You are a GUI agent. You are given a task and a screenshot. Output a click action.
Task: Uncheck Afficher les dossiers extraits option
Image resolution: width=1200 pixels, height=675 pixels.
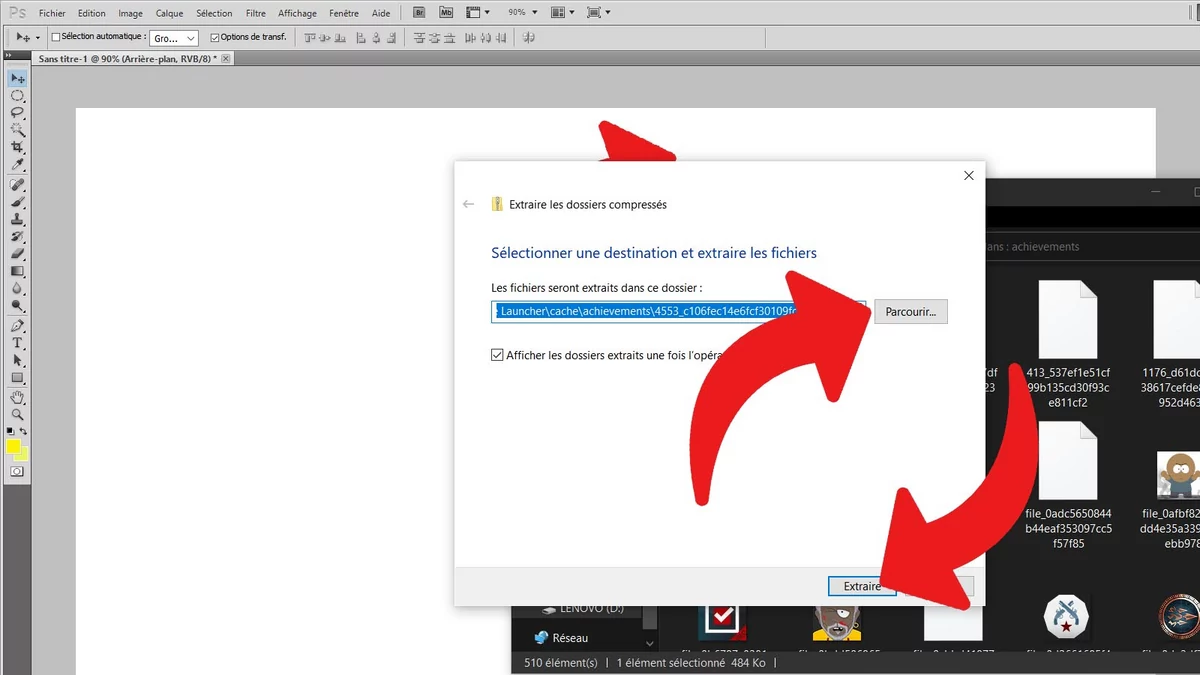pyautogui.click(x=497, y=354)
